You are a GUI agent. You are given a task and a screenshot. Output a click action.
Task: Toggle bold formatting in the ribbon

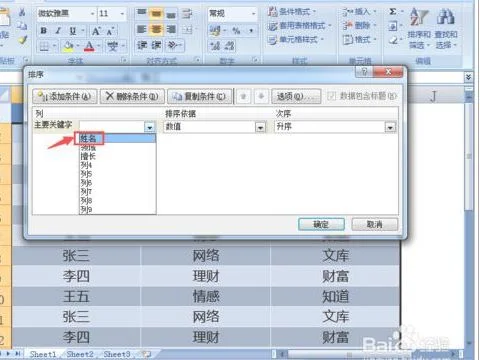click(44, 31)
